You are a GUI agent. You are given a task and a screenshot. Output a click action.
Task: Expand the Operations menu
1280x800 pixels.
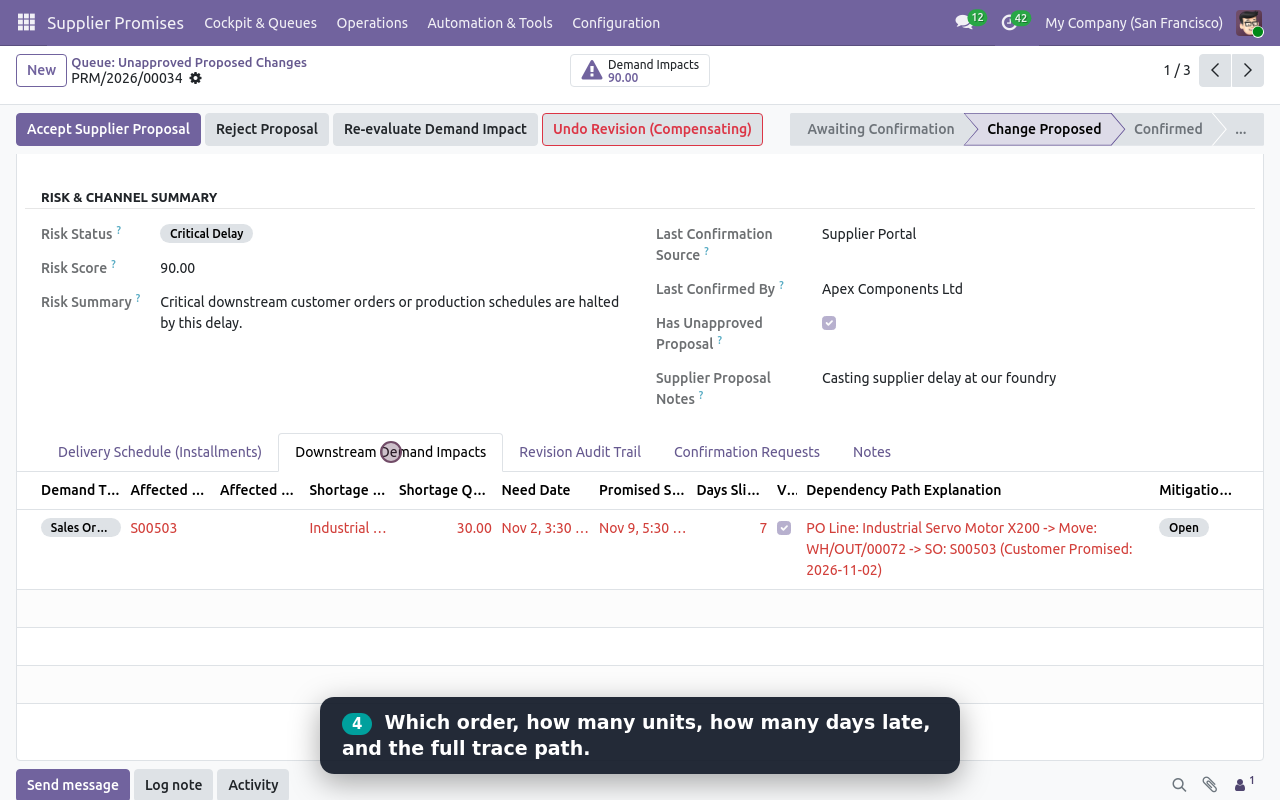coord(372,22)
